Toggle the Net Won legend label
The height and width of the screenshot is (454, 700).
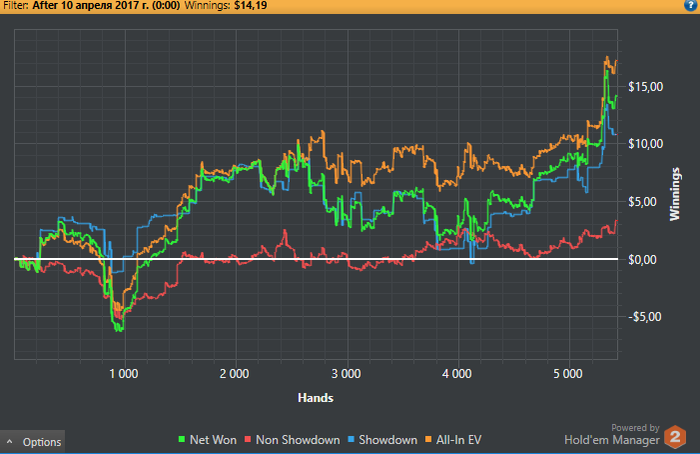pos(213,440)
